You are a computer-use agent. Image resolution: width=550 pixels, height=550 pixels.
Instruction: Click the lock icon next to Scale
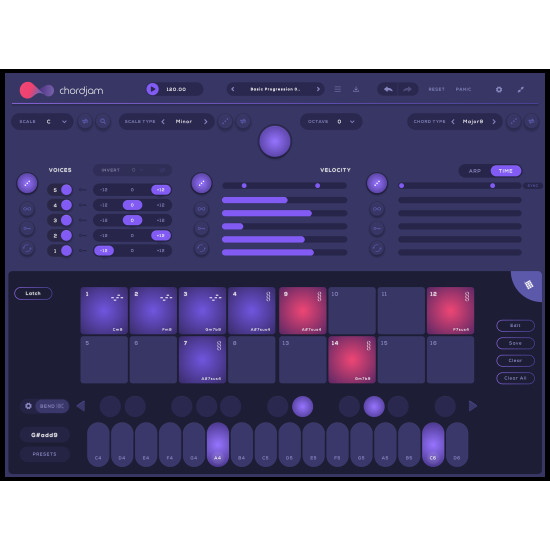85,121
